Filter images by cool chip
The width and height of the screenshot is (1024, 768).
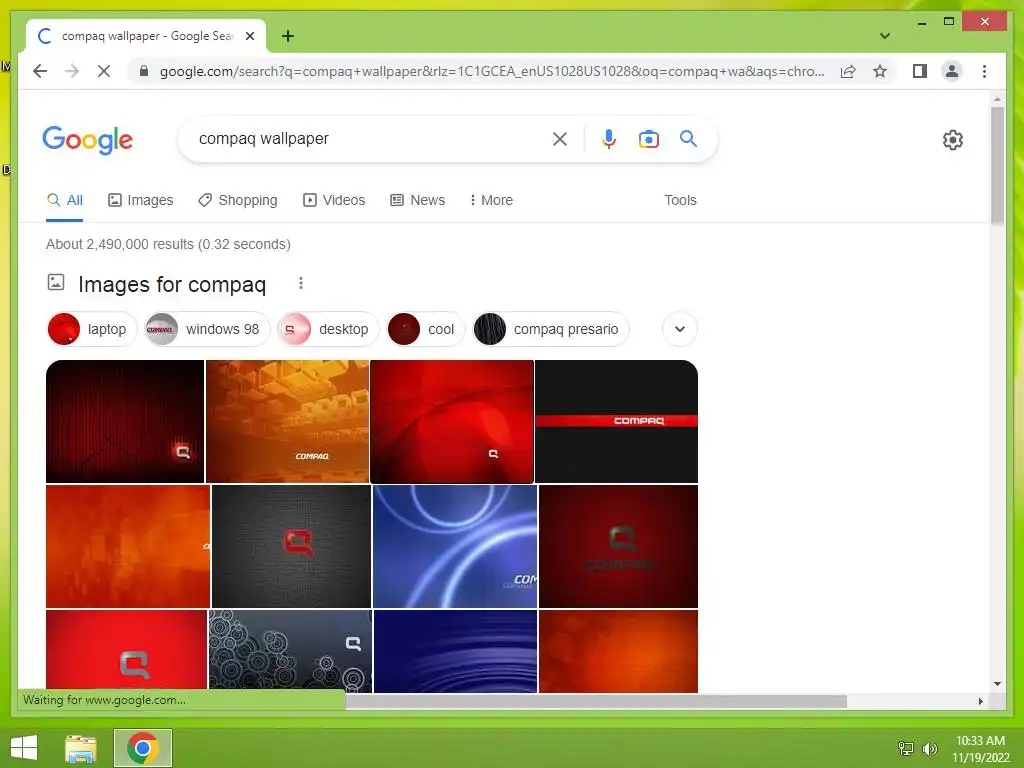pyautogui.click(x=426, y=329)
